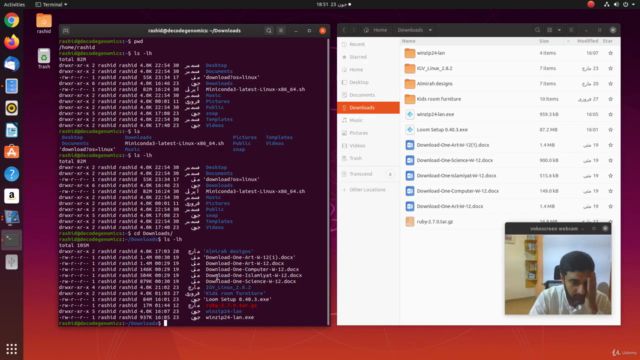Open the rashid home folder desktop icon
640x360 pixels.
pyautogui.click(x=44, y=23)
